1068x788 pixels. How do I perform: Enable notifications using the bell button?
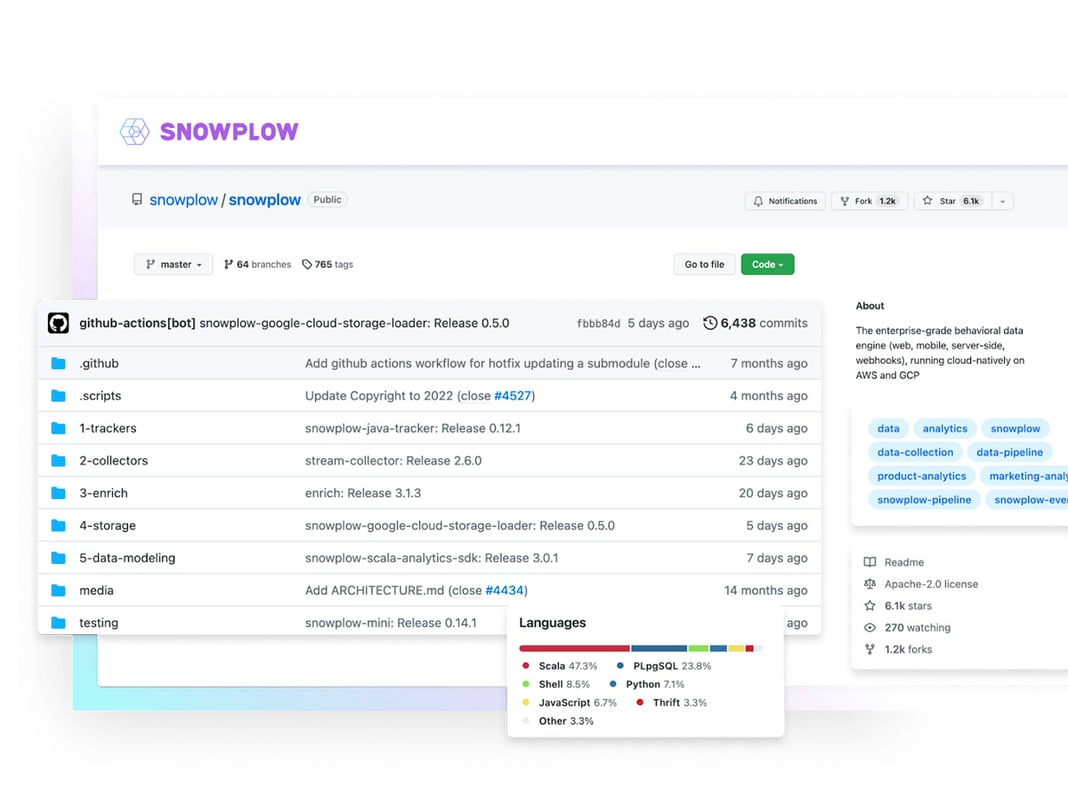tap(785, 200)
